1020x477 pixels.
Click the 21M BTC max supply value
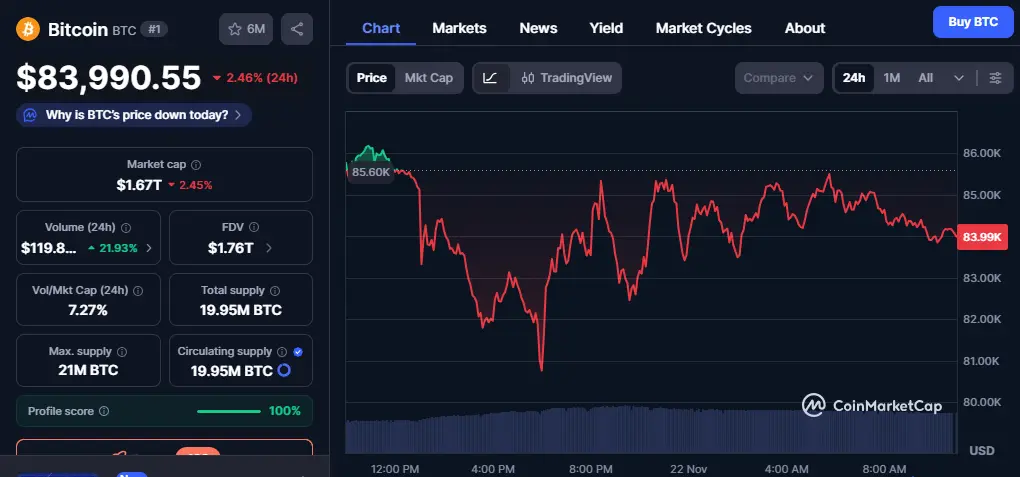(88, 371)
